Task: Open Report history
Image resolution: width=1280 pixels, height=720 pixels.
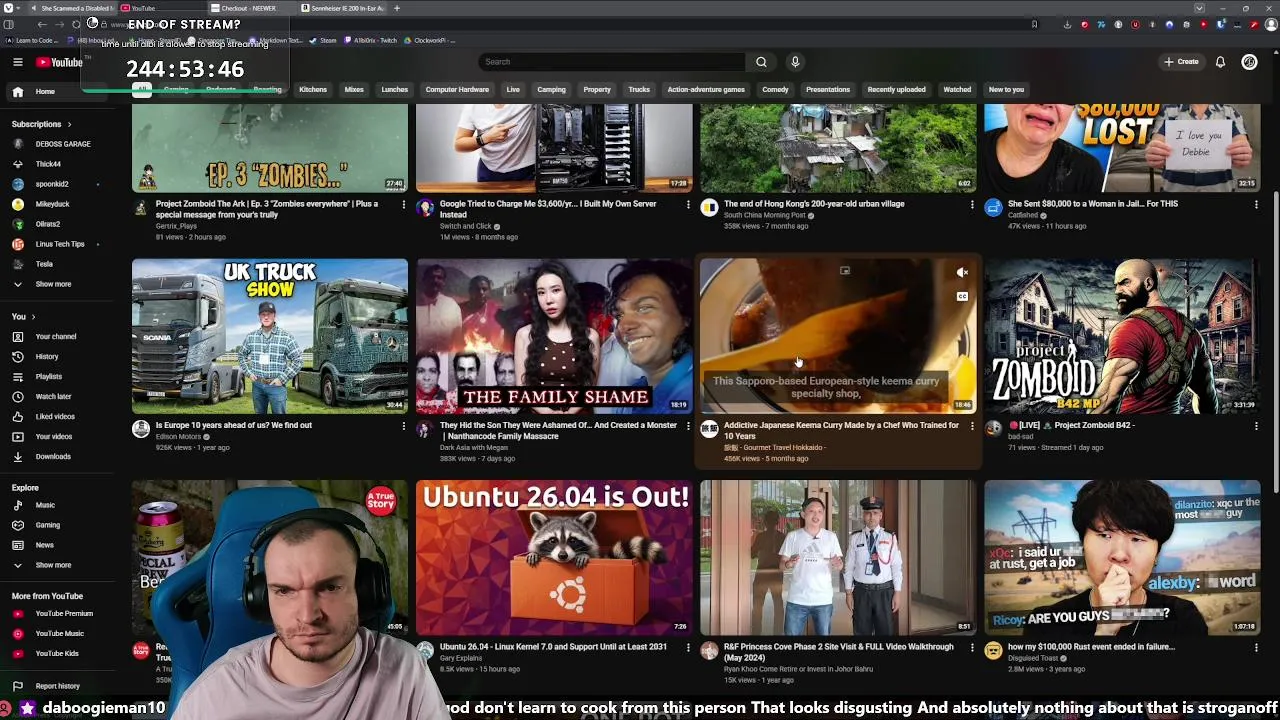Action: (57, 687)
